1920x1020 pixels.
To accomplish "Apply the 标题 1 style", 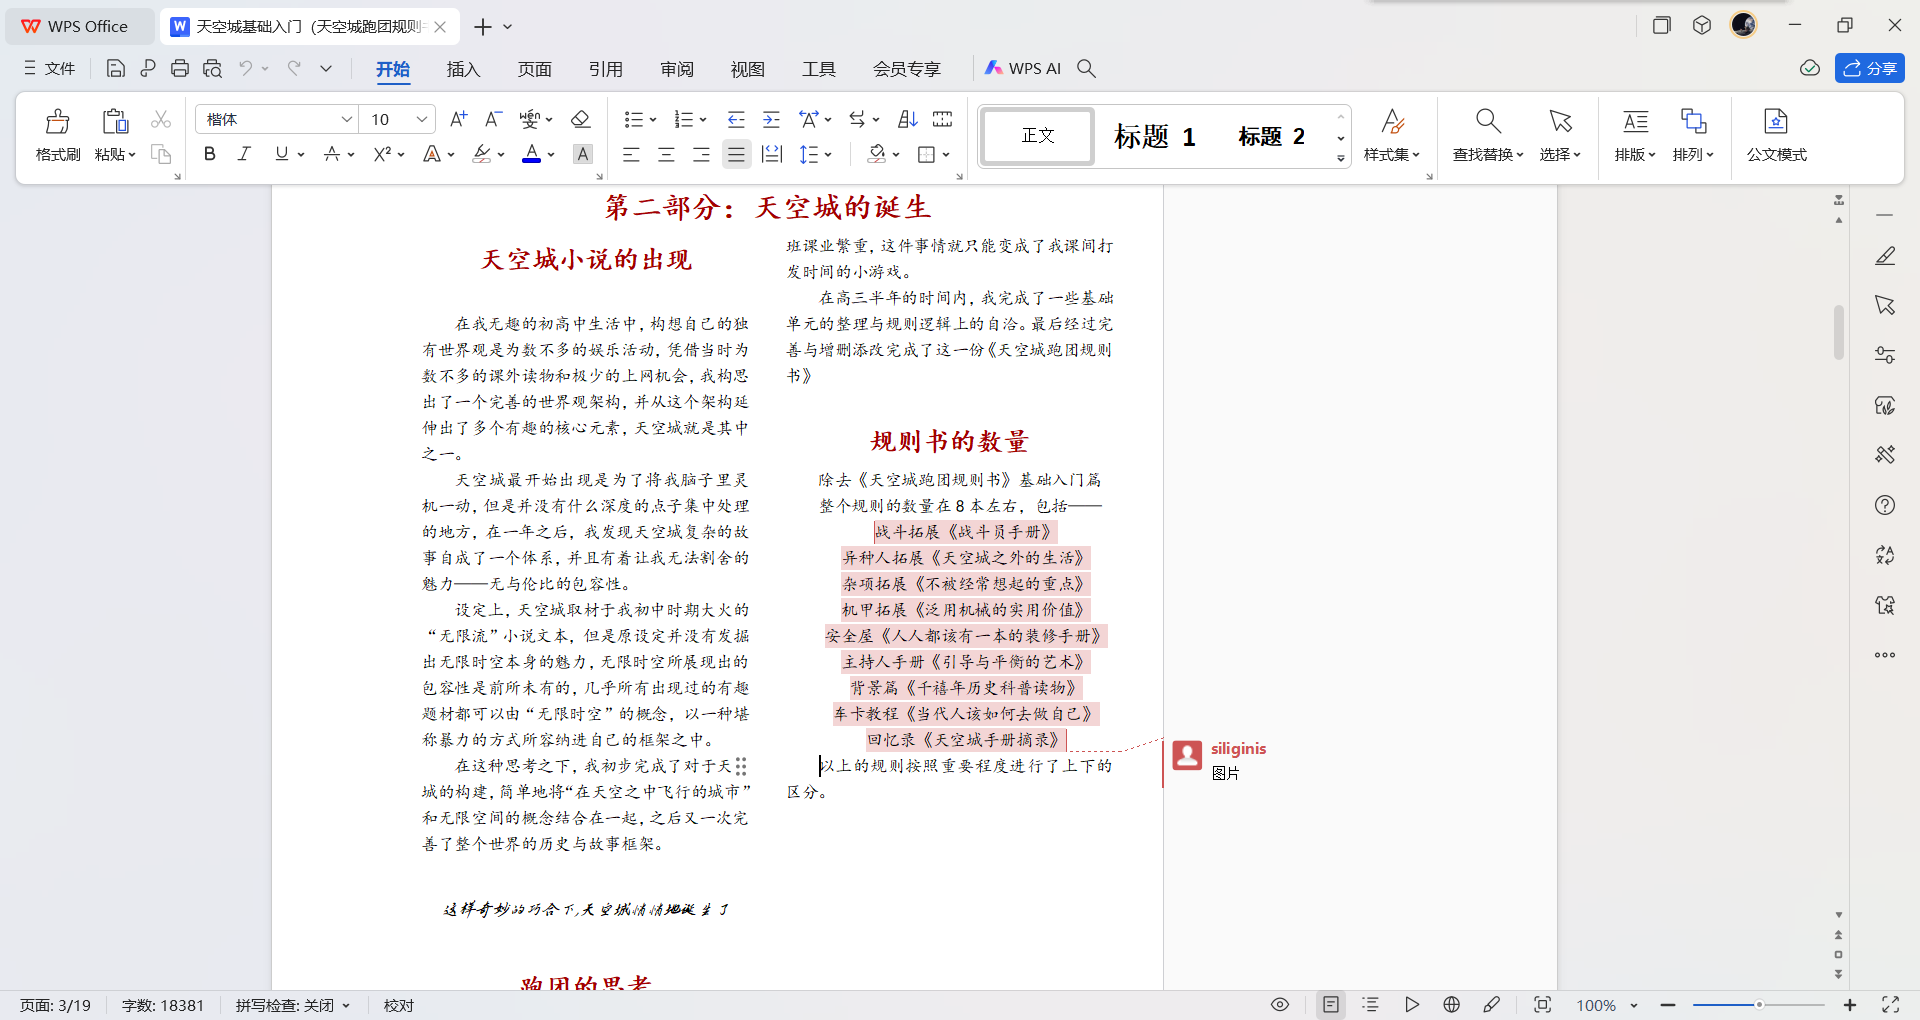I will [x=1155, y=136].
